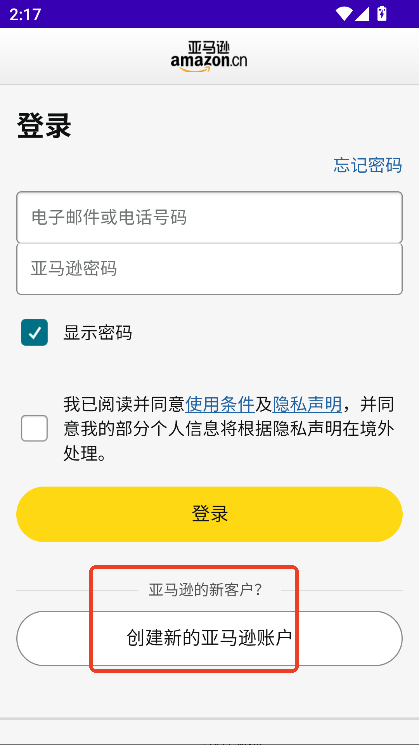Image resolution: width=419 pixels, height=745 pixels.
Task: Tap the battery charging icon
Action: click(x=381, y=14)
